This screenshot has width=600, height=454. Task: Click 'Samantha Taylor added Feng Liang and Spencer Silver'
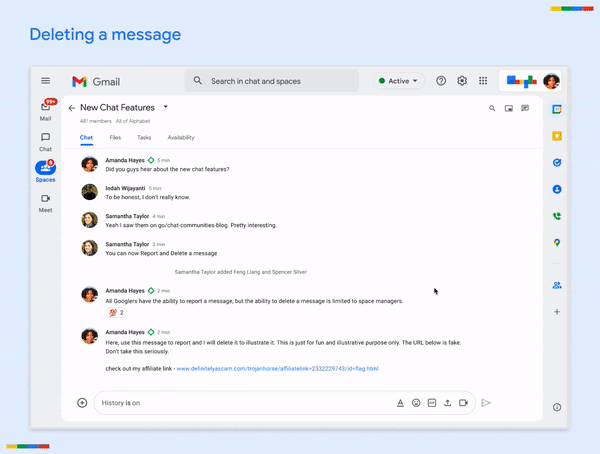(241, 272)
